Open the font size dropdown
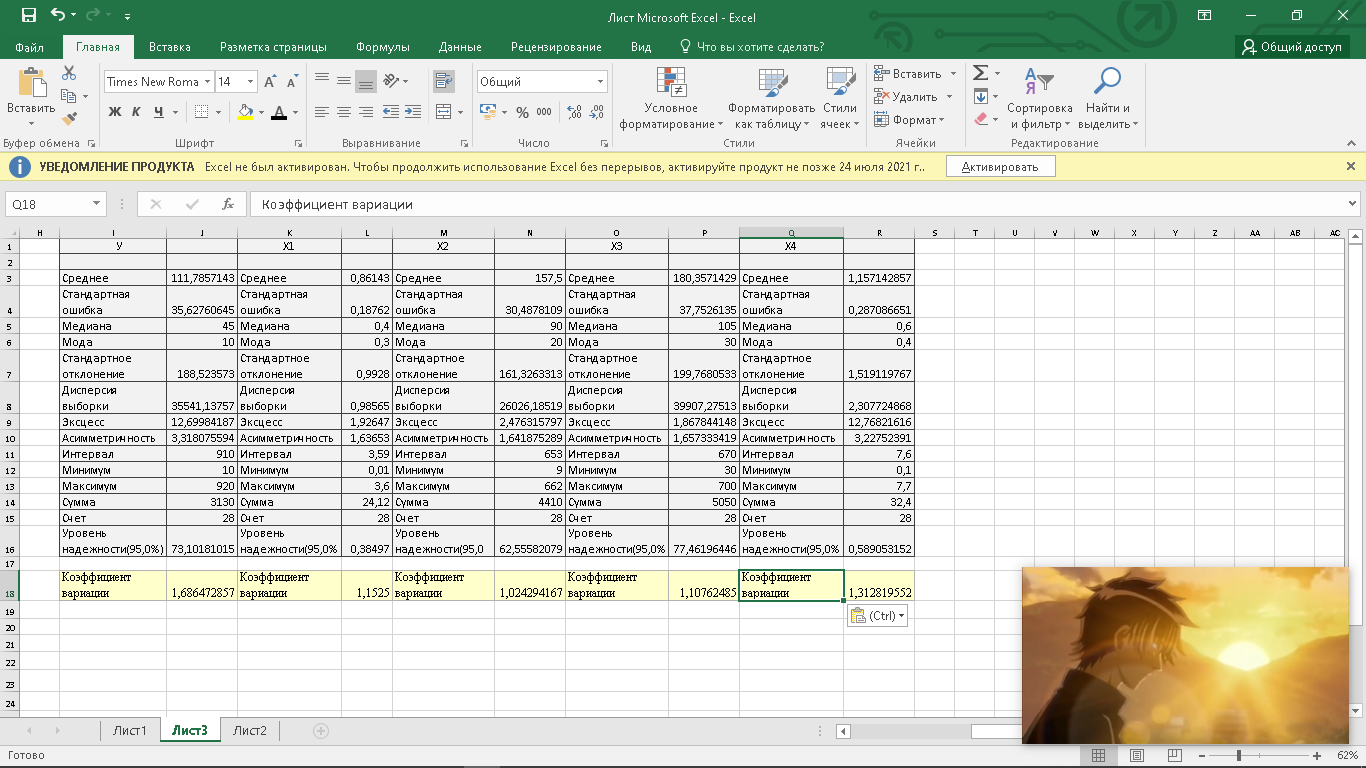 coord(251,82)
